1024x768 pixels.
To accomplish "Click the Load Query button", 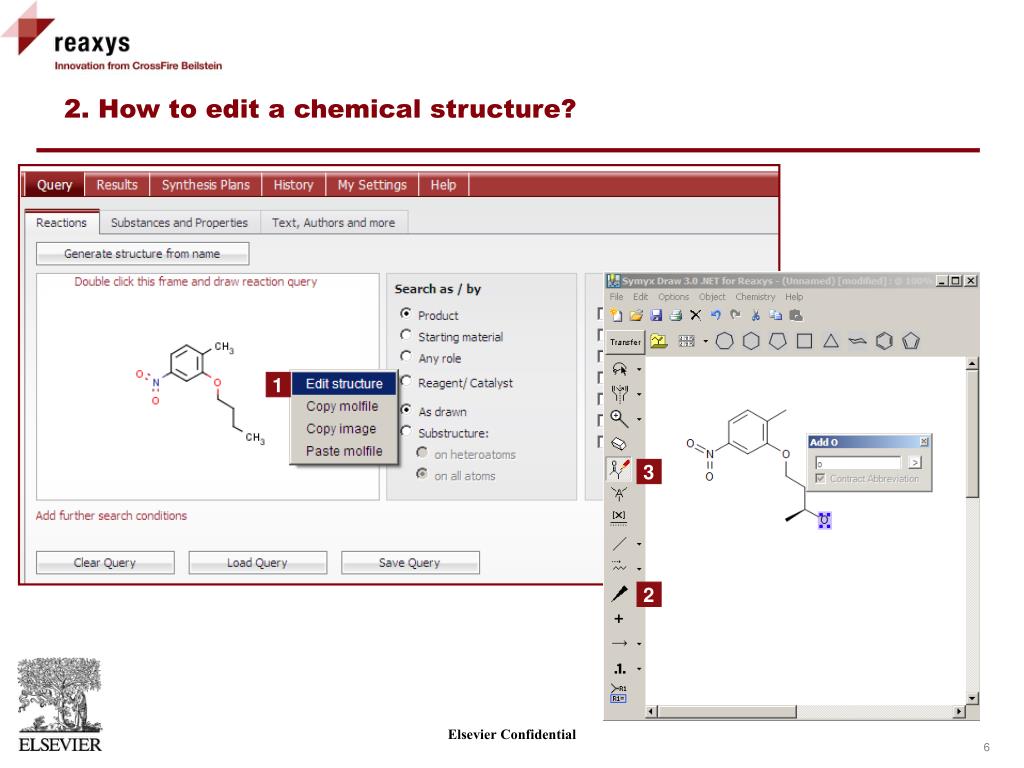I will pos(257,563).
